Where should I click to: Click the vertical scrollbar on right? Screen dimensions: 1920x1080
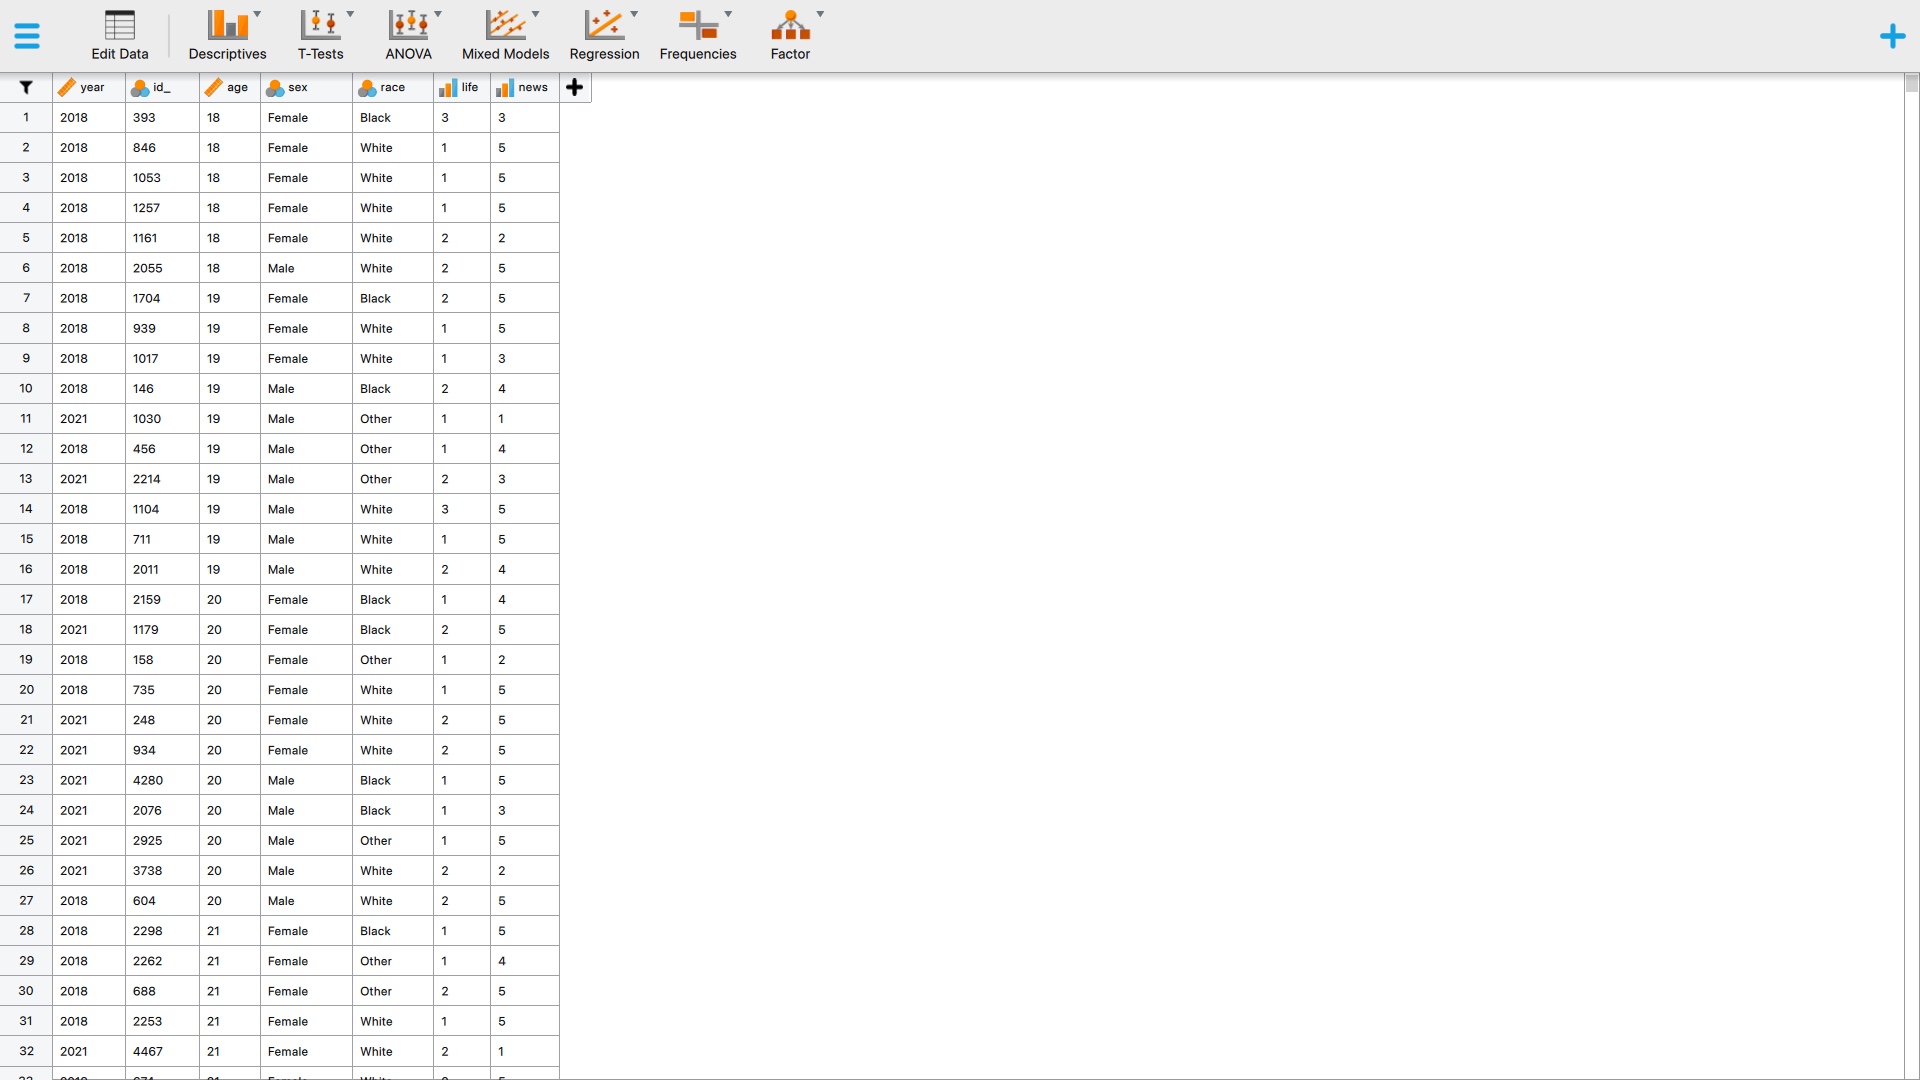point(1911,85)
